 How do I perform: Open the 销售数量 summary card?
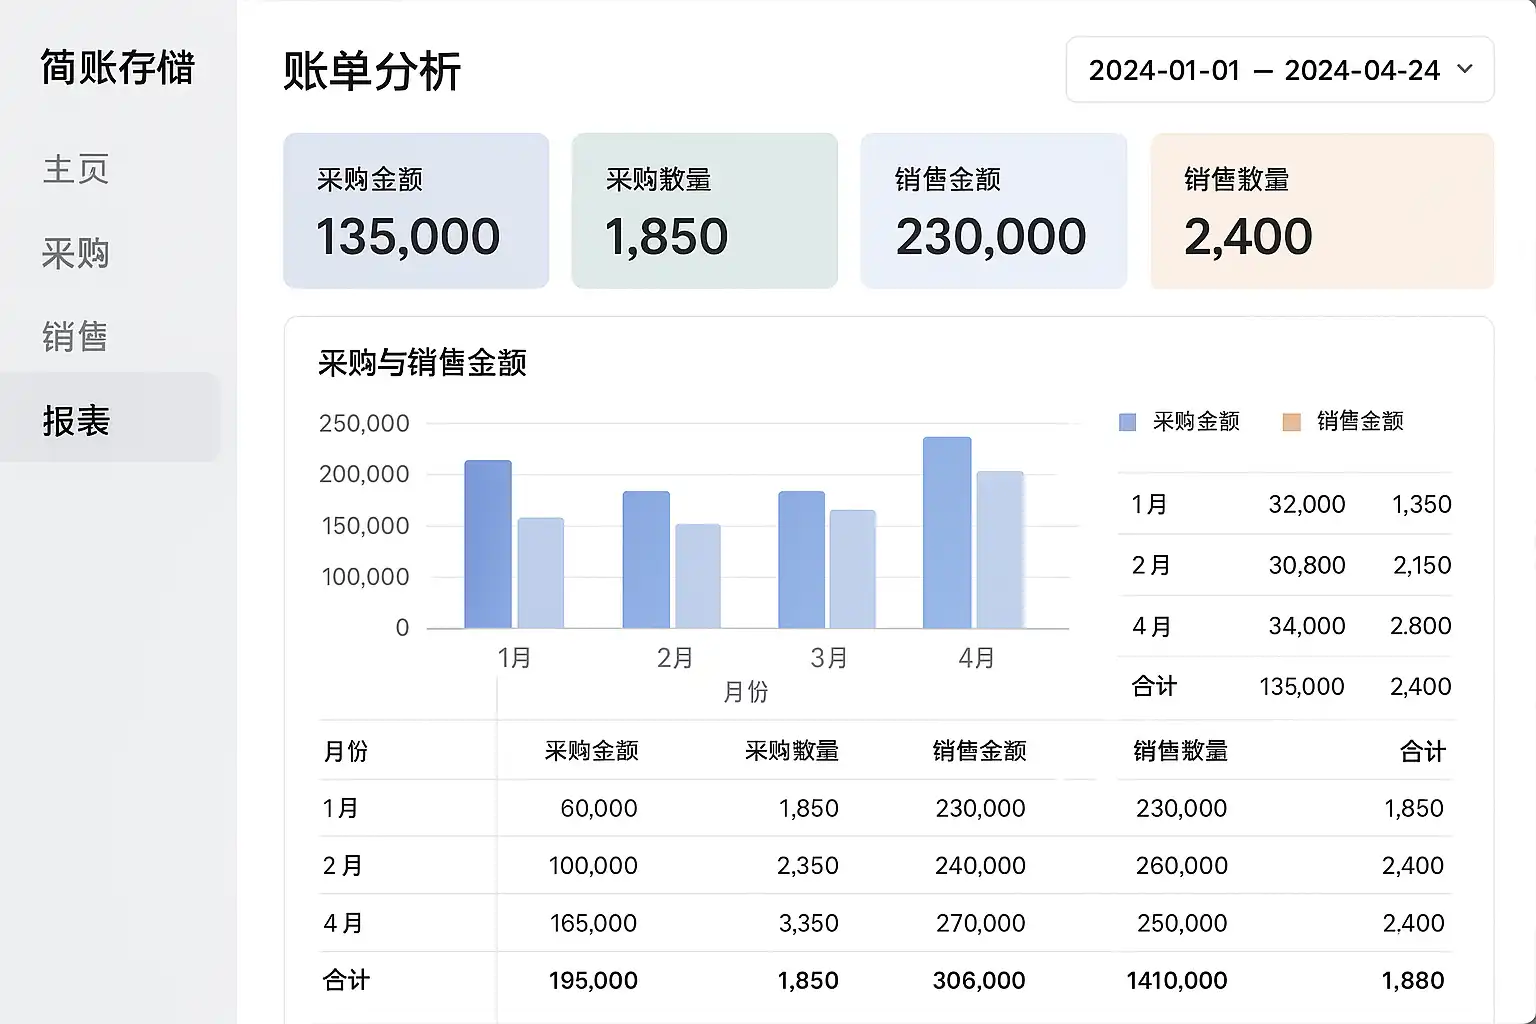click(x=1321, y=211)
